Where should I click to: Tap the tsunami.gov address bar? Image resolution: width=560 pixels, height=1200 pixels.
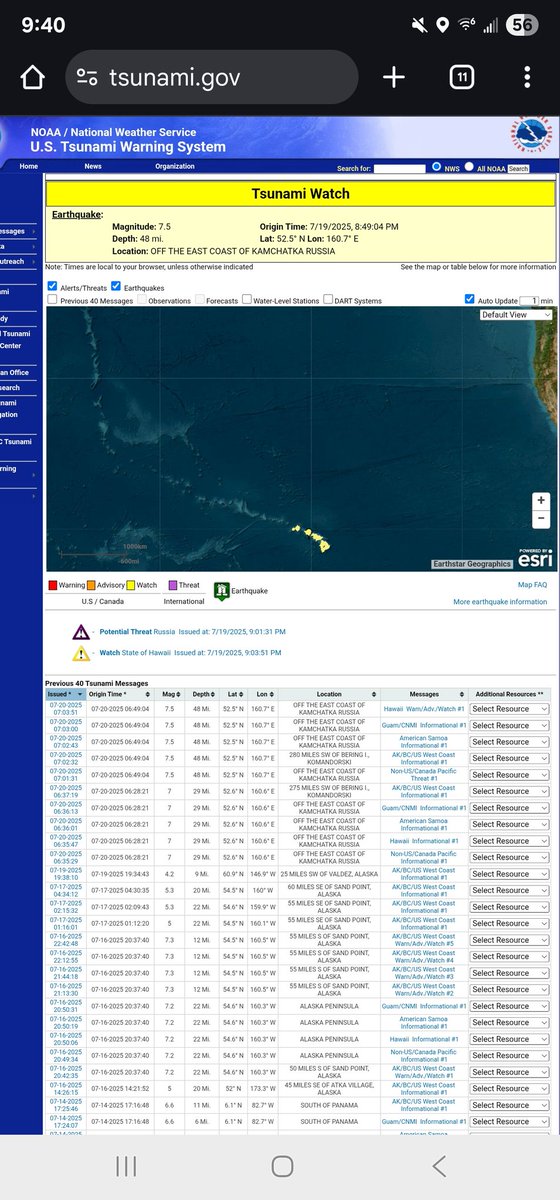click(212, 78)
